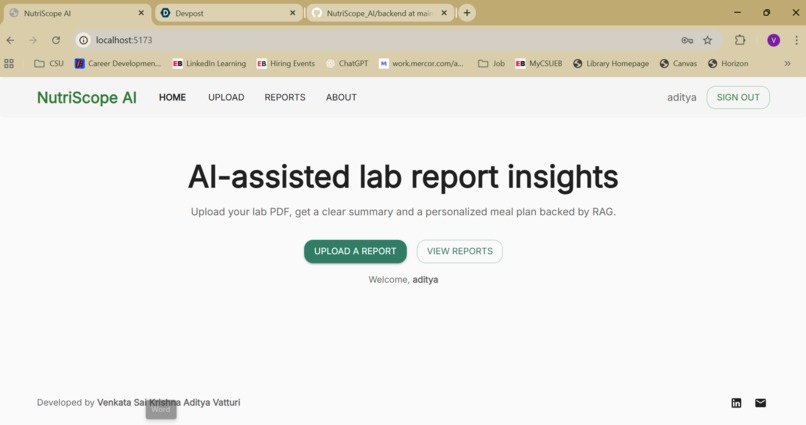Show more bookmarks with double chevron
The image size is (806, 425).
(x=787, y=64)
